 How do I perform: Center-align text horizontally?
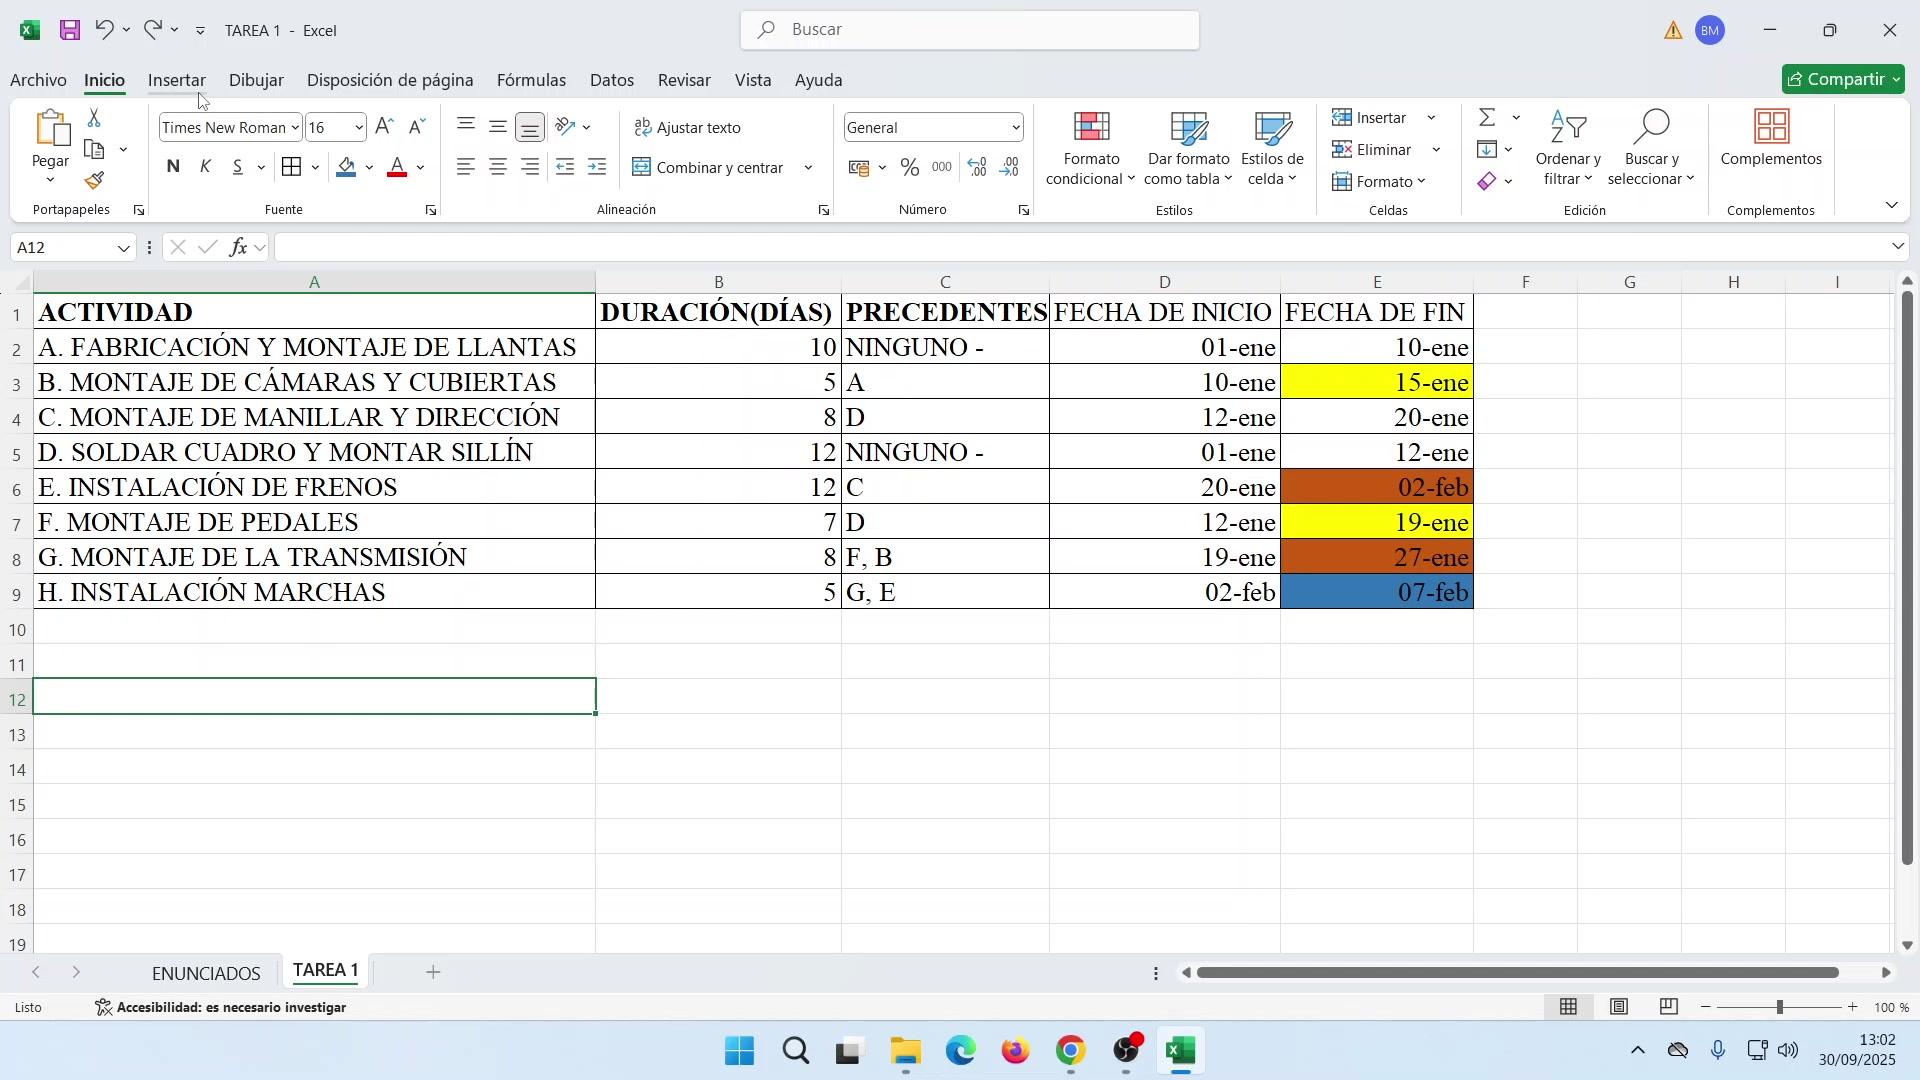point(498,168)
